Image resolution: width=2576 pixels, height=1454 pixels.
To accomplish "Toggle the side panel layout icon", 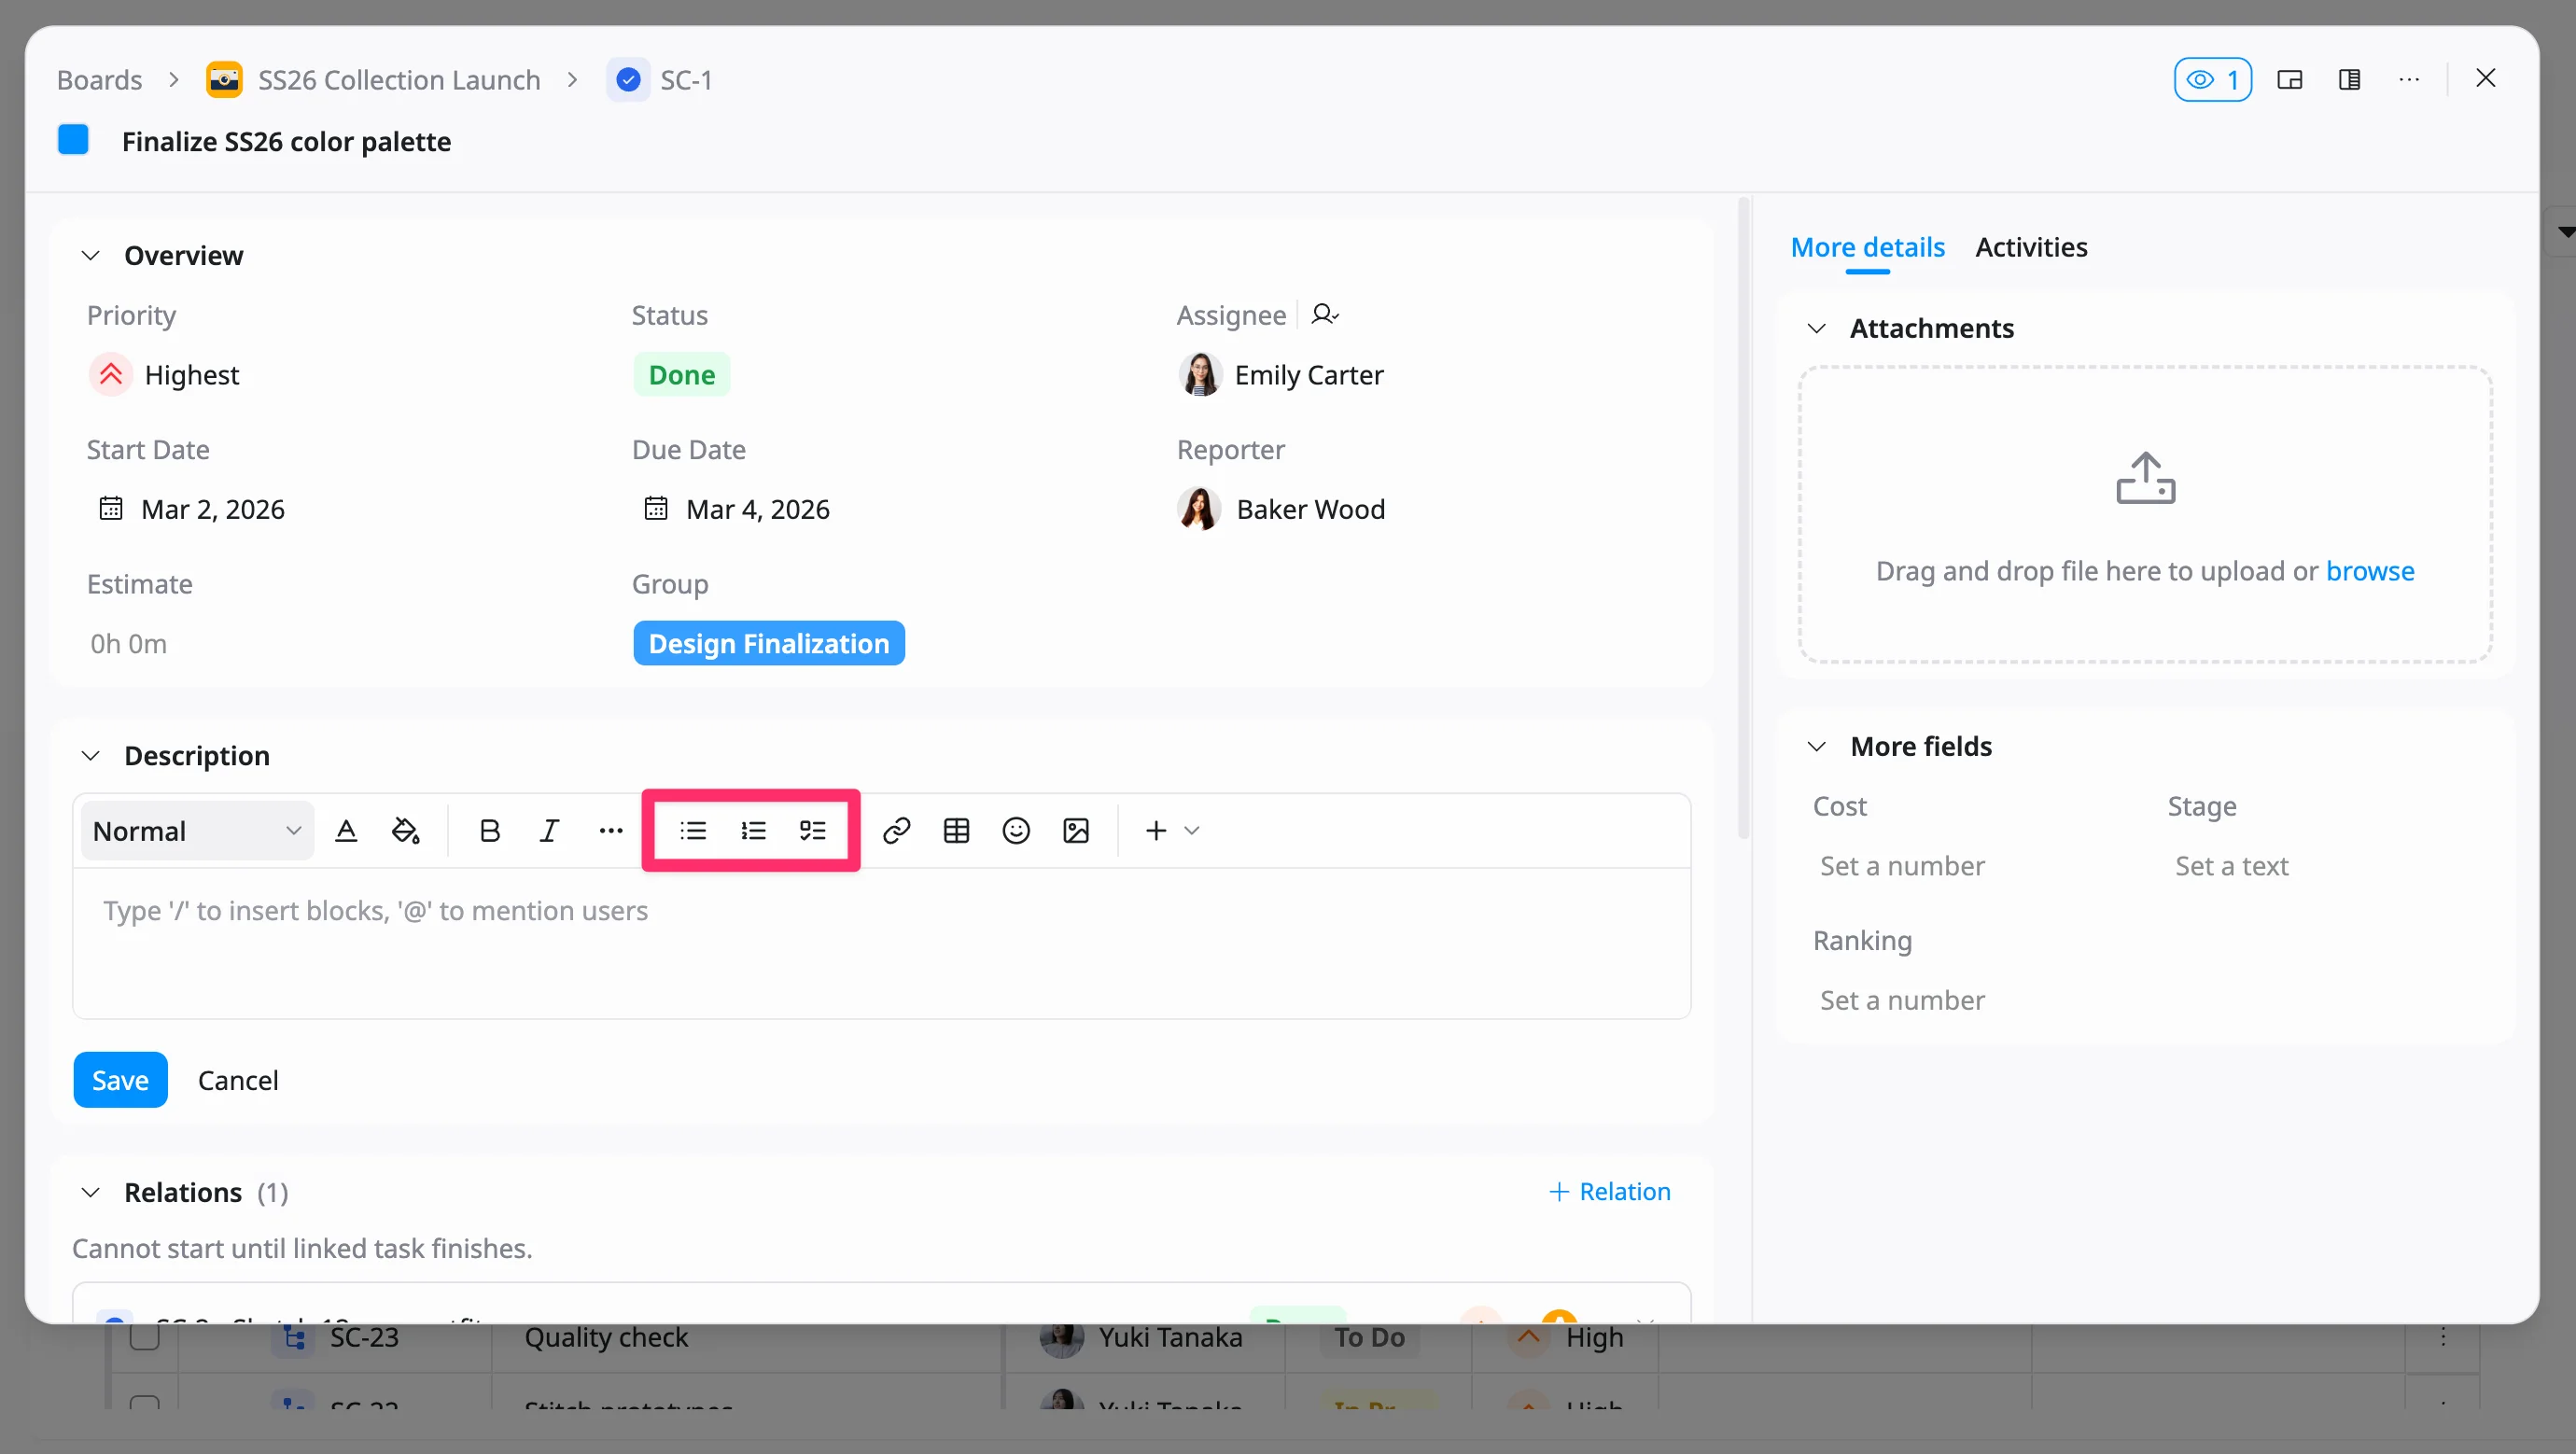I will 2349,80.
